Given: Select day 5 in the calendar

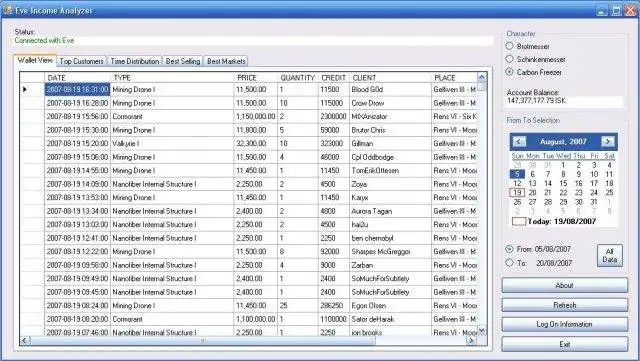Looking at the screenshot, I should [517, 174].
